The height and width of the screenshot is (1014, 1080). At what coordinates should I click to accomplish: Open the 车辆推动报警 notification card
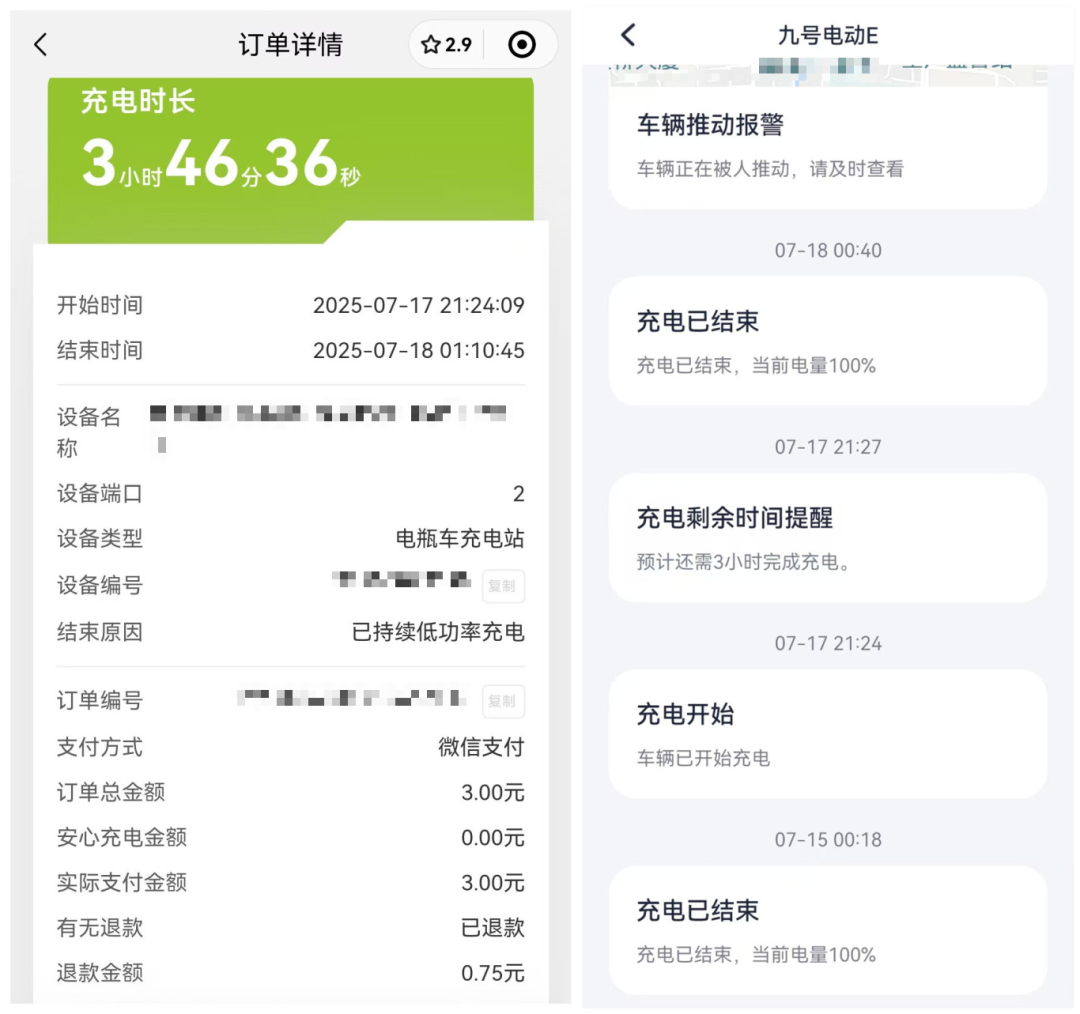[827, 145]
